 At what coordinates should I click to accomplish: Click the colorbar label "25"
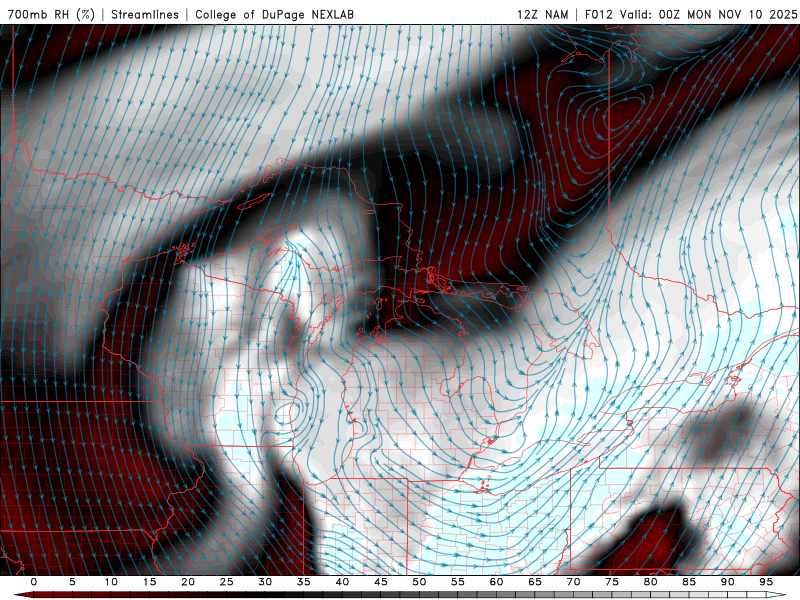point(227,582)
